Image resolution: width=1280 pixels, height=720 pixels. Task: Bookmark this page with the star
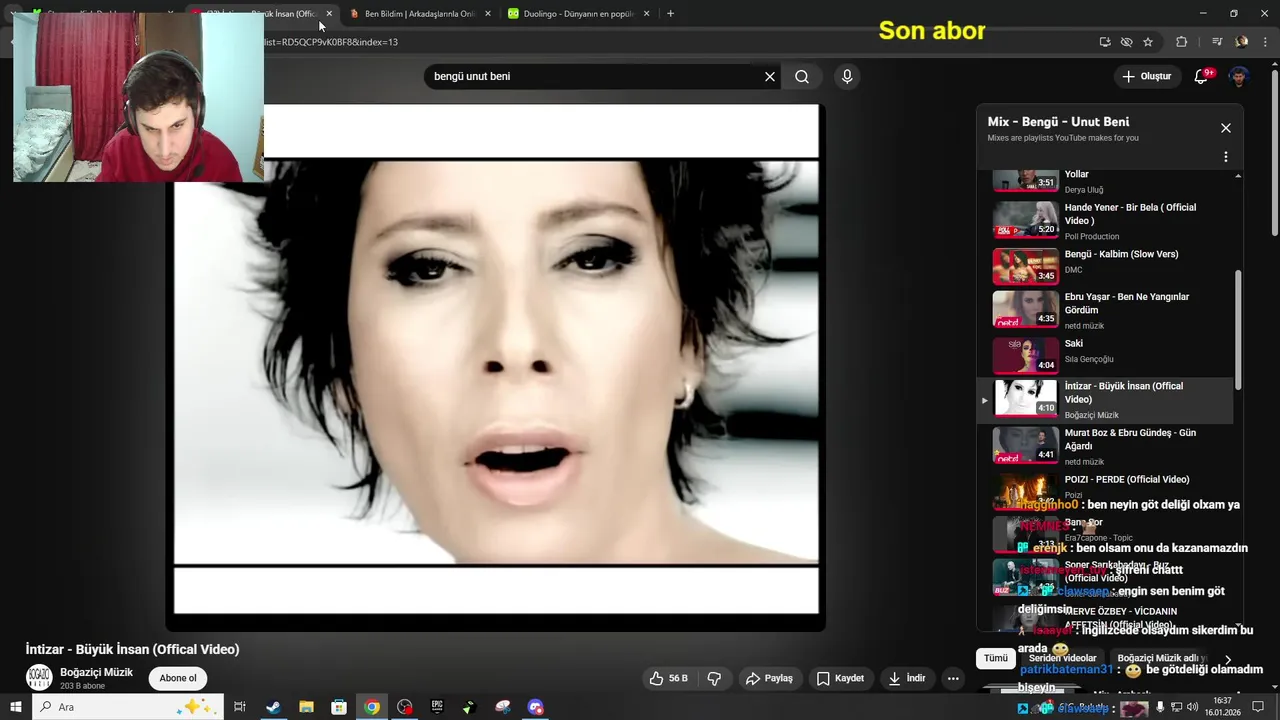tap(1148, 42)
